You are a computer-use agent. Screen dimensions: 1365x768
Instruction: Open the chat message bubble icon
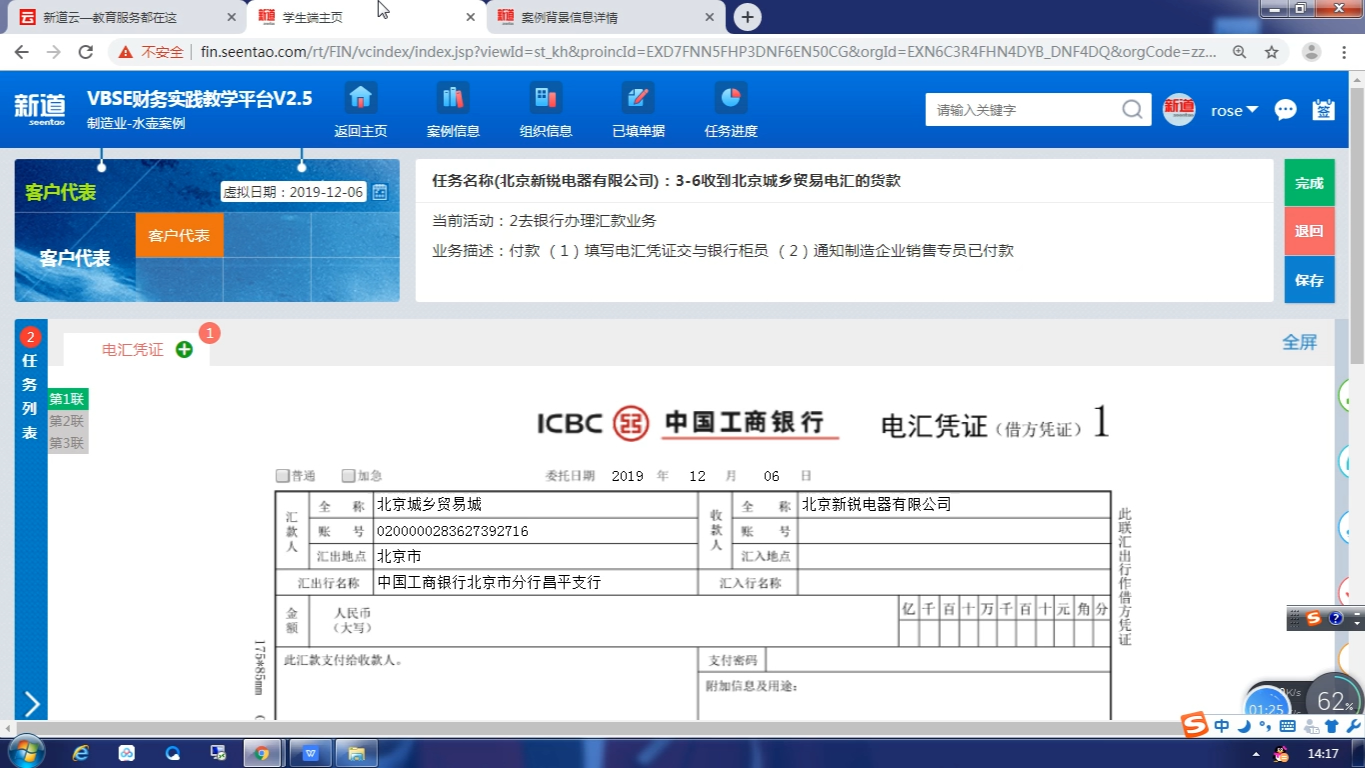point(1286,110)
